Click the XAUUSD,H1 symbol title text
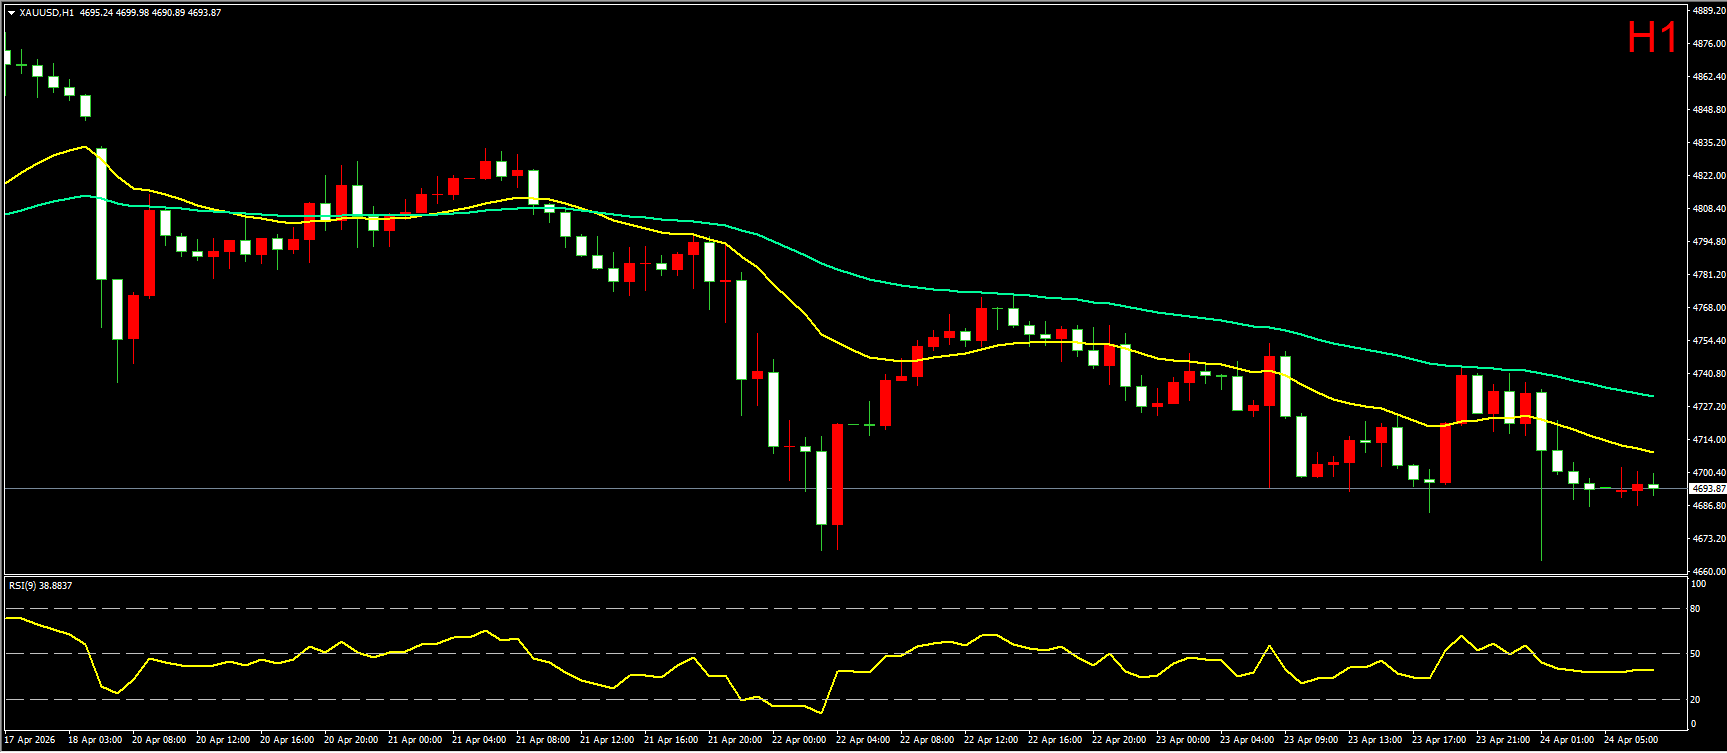 [x=46, y=13]
